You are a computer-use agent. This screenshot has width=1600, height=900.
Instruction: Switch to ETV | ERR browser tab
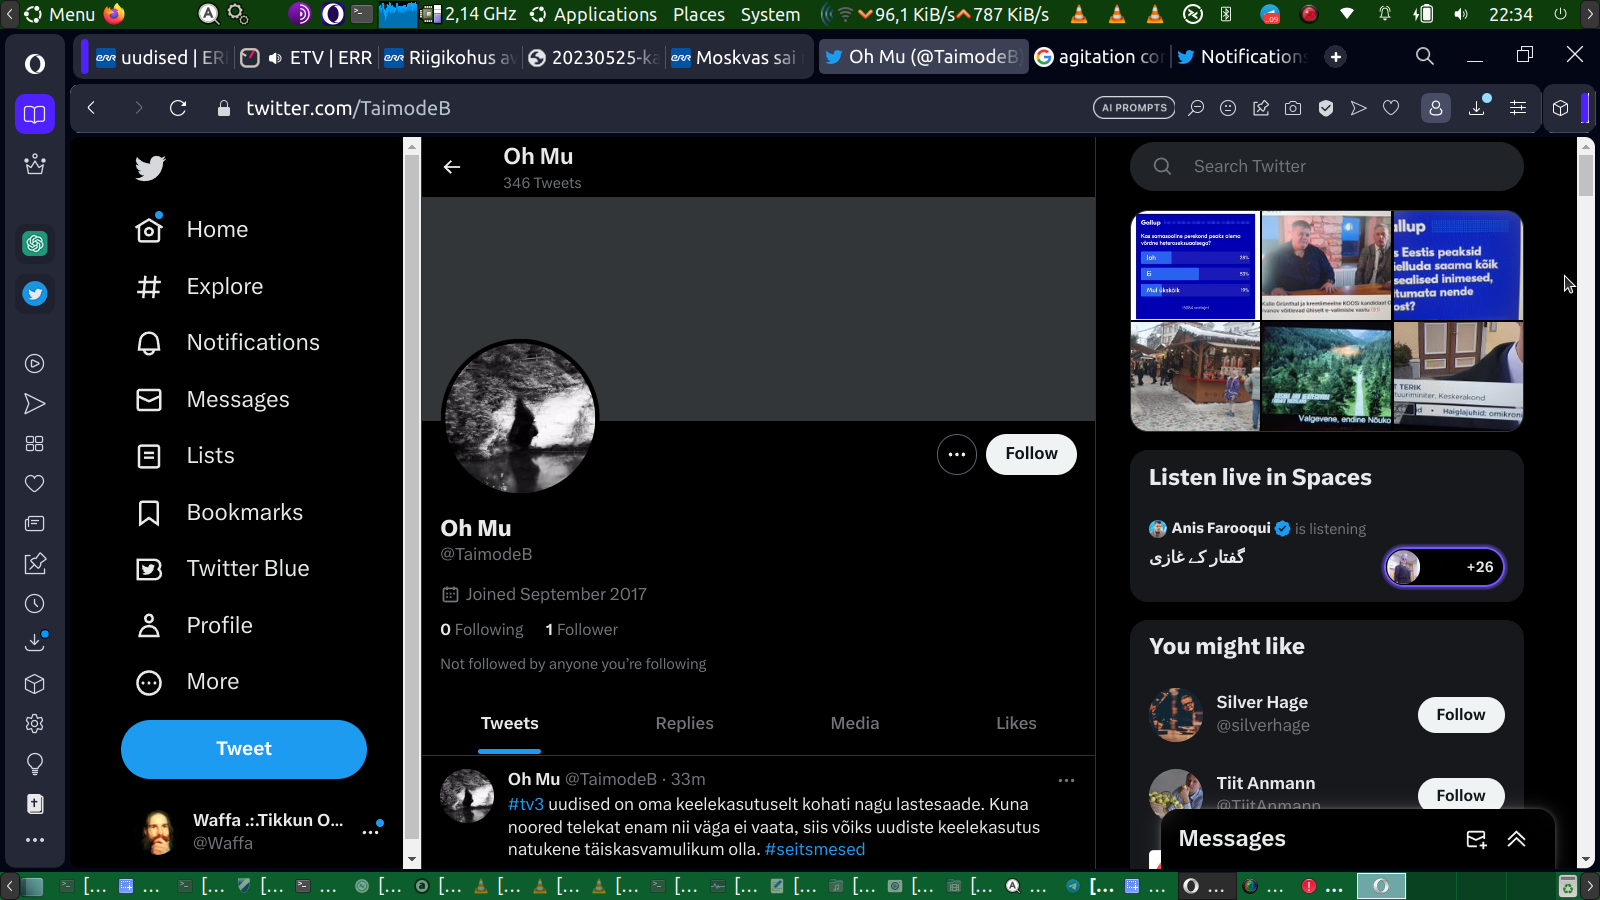point(306,57)
